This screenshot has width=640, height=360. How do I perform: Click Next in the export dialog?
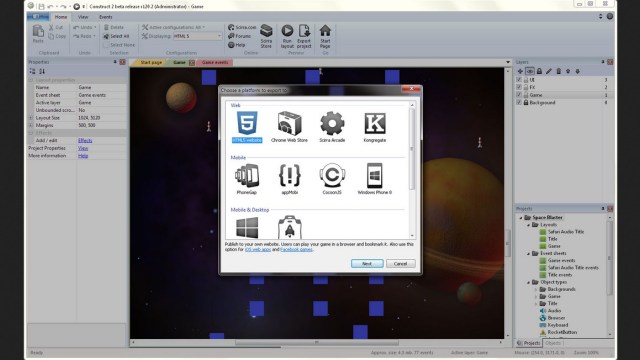[x=367, y=264]
